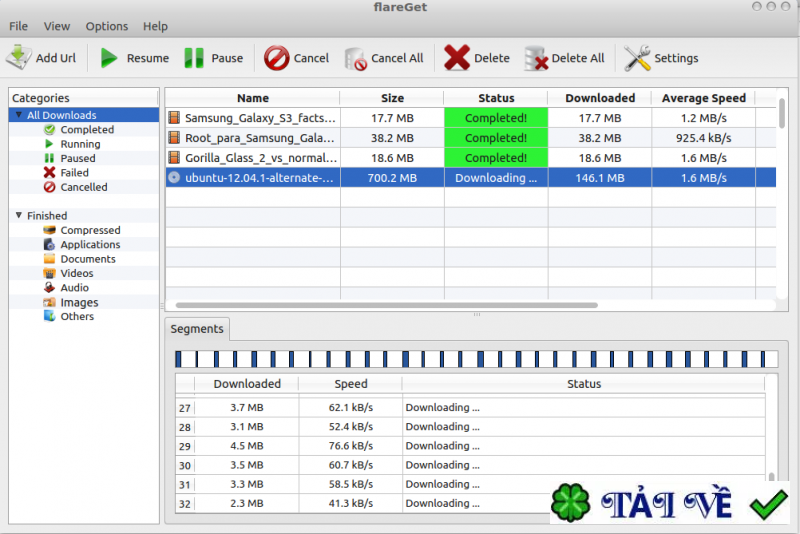
Task: Click the Cancel All button label
Action: coord(397,58)
